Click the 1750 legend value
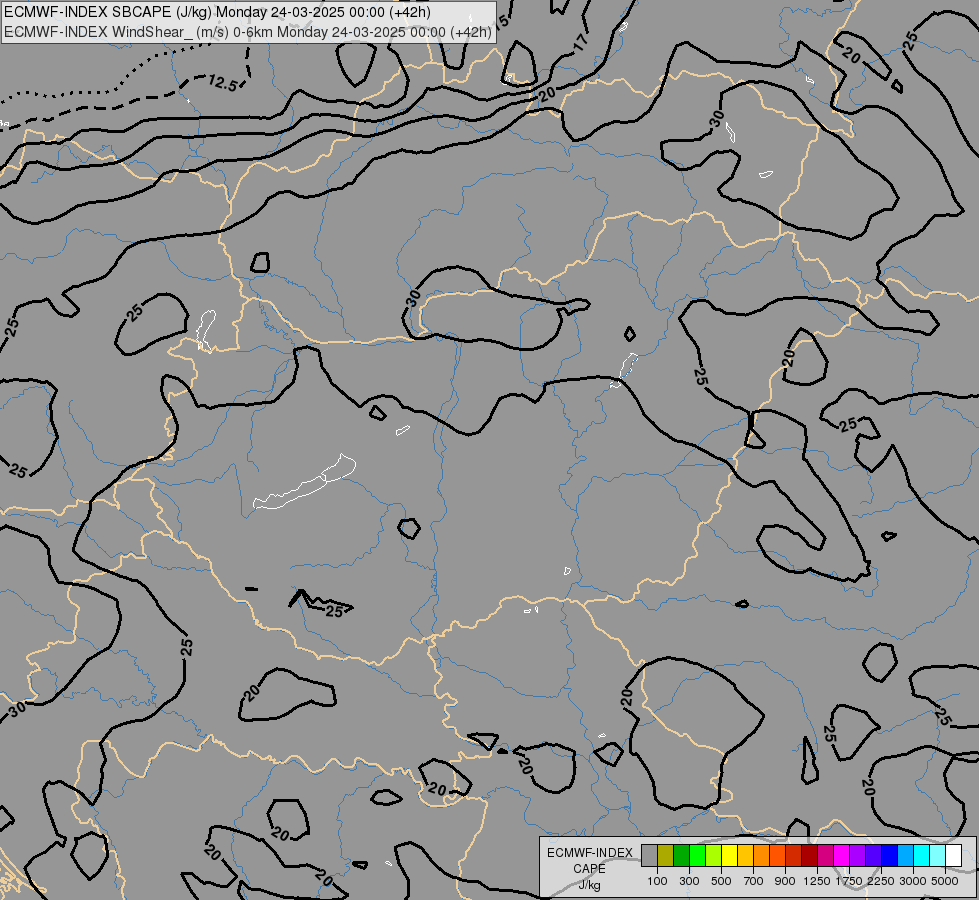This screenshot has width=979, height=900. 849,881
